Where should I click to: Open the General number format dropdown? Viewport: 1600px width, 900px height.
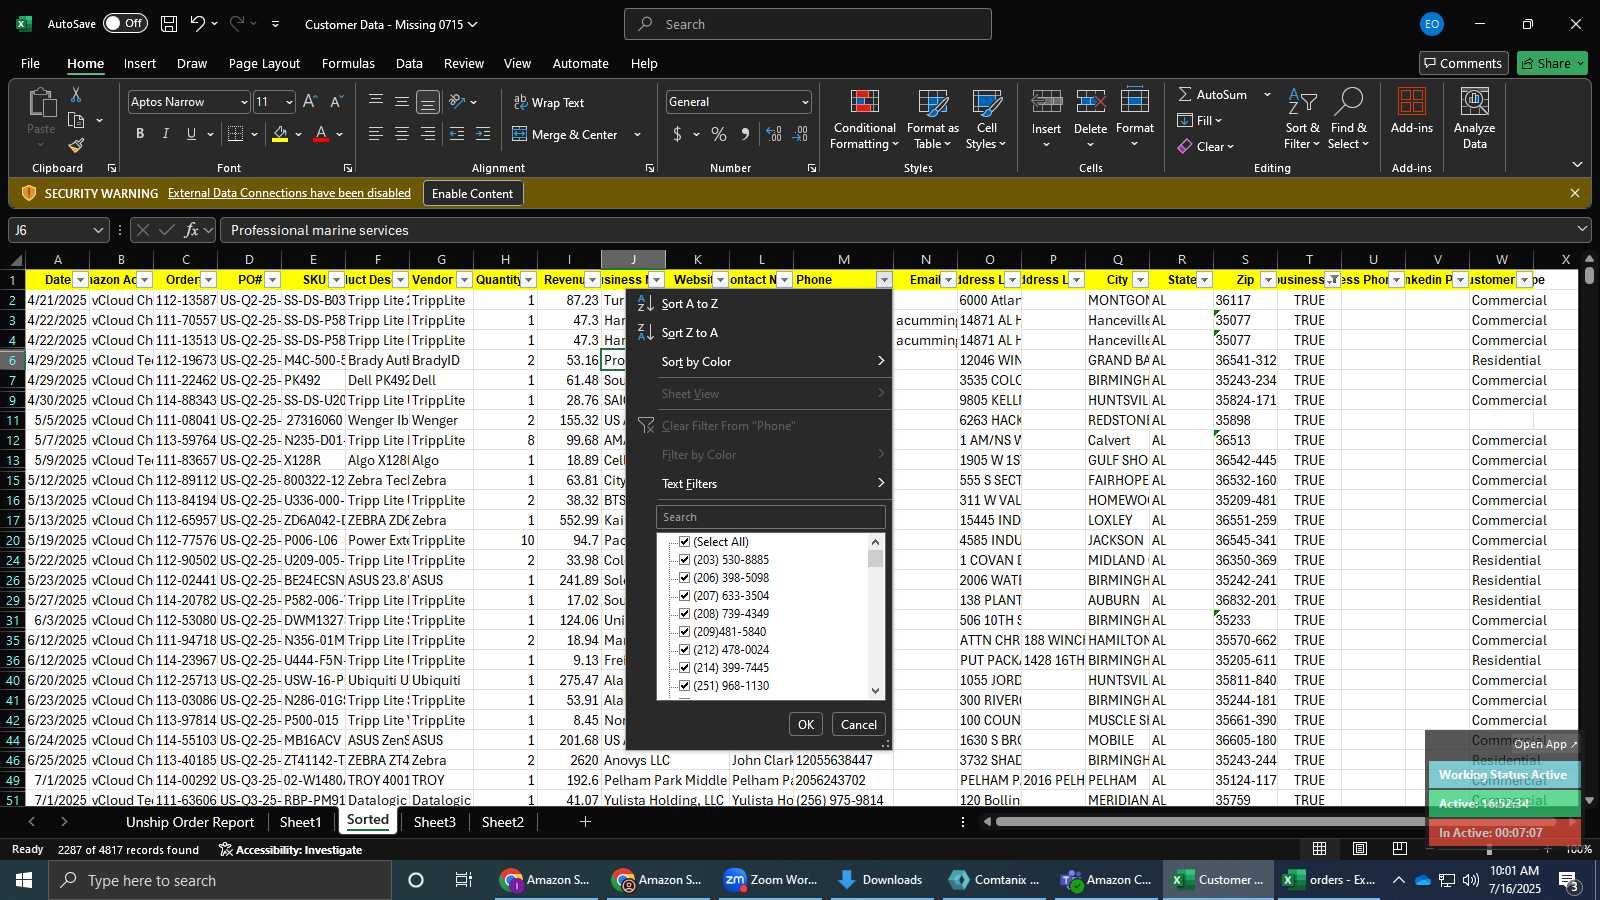point(804,102)
